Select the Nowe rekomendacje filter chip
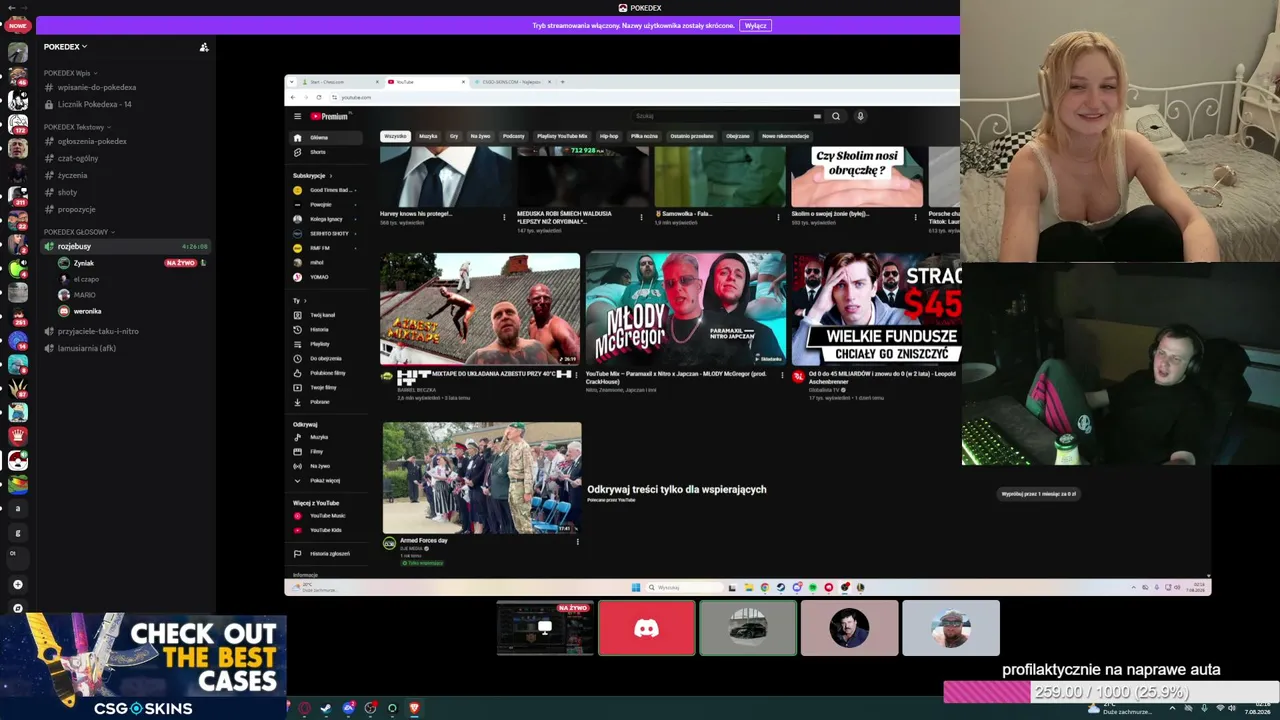The image size is (1280, 720). [x=785, y=136]
